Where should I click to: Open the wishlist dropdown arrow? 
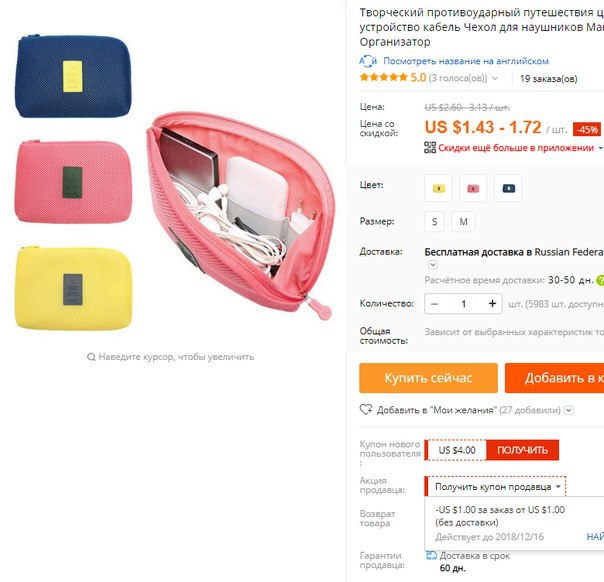point(569,410)
